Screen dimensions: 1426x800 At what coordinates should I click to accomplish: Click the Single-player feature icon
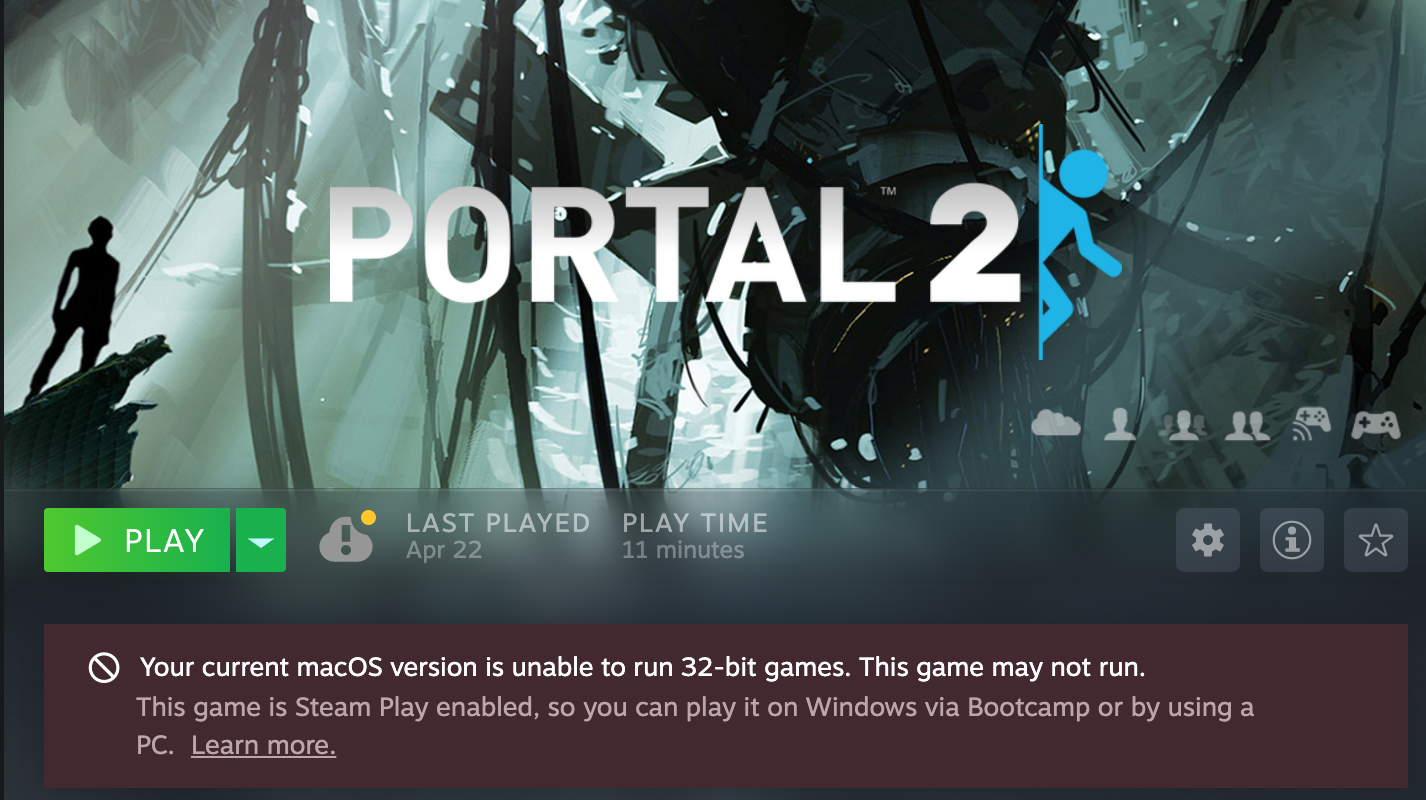1120,425
